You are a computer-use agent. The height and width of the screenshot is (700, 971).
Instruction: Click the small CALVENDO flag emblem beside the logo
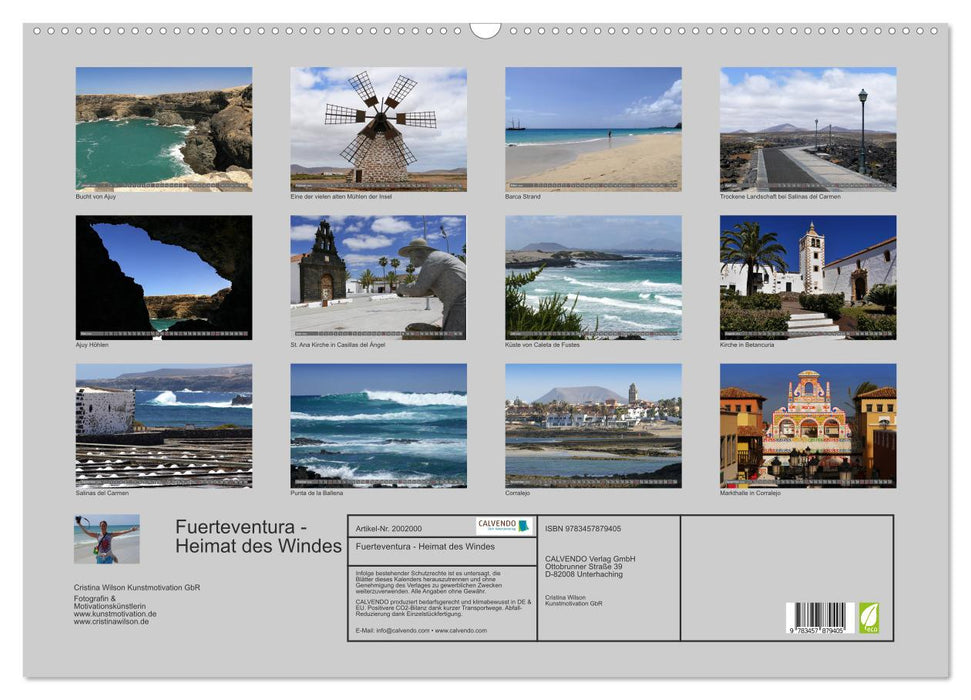point(523,524)
